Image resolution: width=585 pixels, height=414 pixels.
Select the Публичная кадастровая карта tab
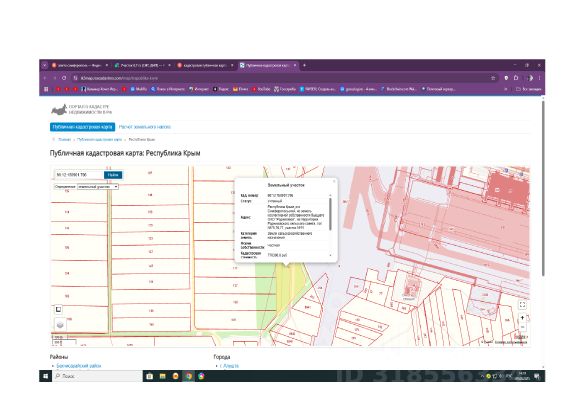tap(82, 127)
